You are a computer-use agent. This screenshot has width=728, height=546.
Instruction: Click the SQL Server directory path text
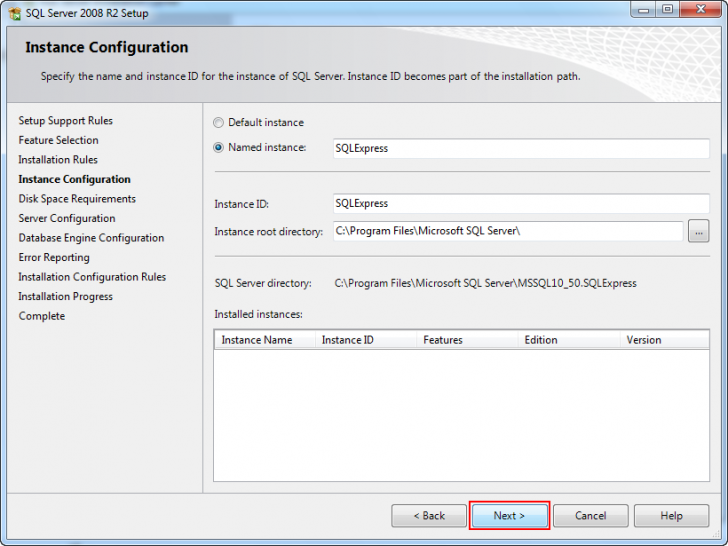[485, 283]
